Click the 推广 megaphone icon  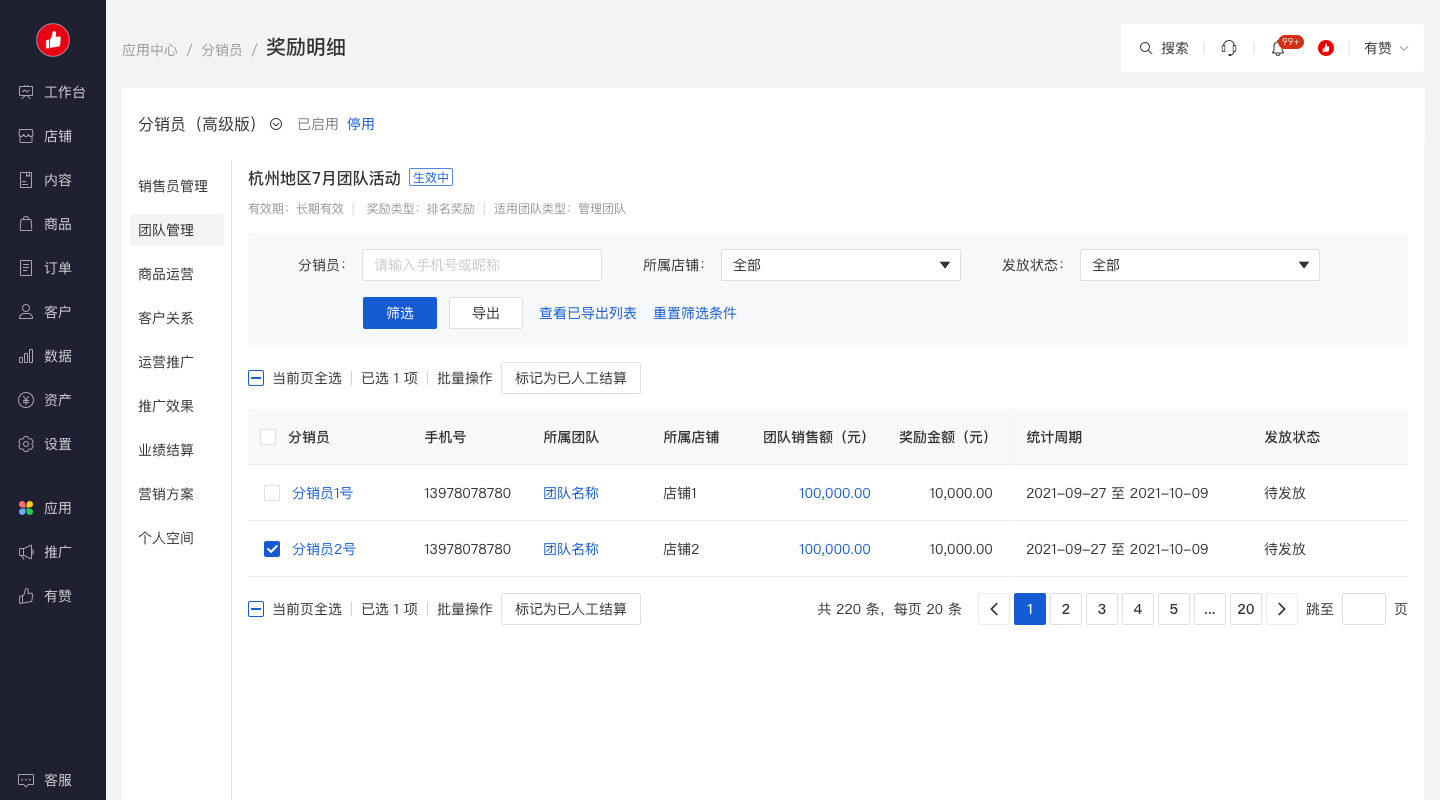26,552
